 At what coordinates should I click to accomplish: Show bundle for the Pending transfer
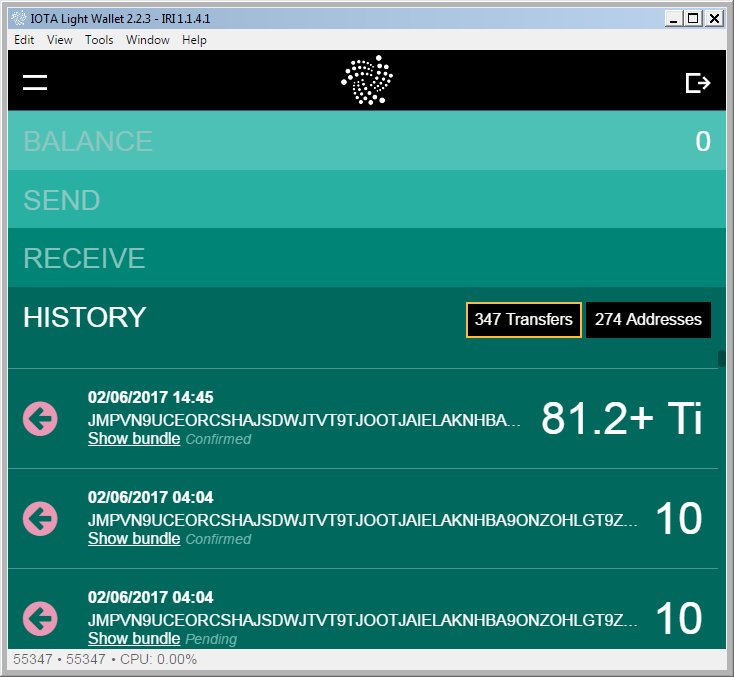tap(134, 639)
